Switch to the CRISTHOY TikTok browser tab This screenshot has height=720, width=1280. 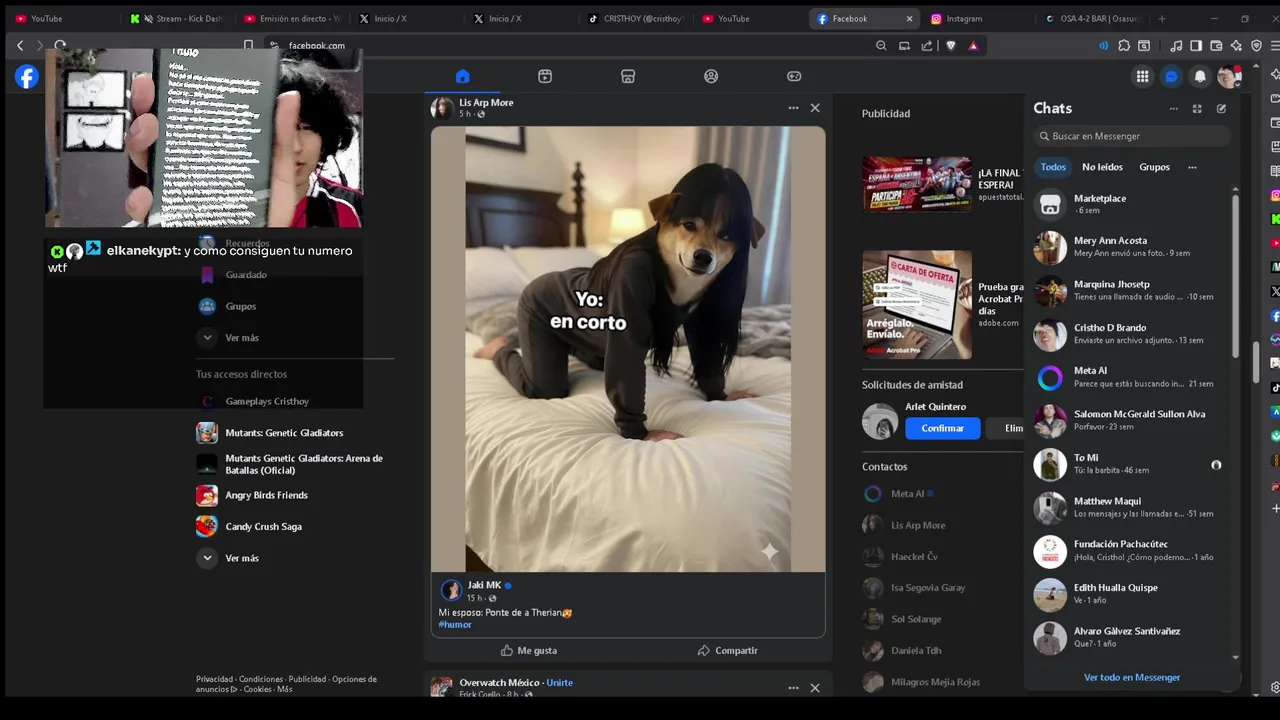point(634,18)
